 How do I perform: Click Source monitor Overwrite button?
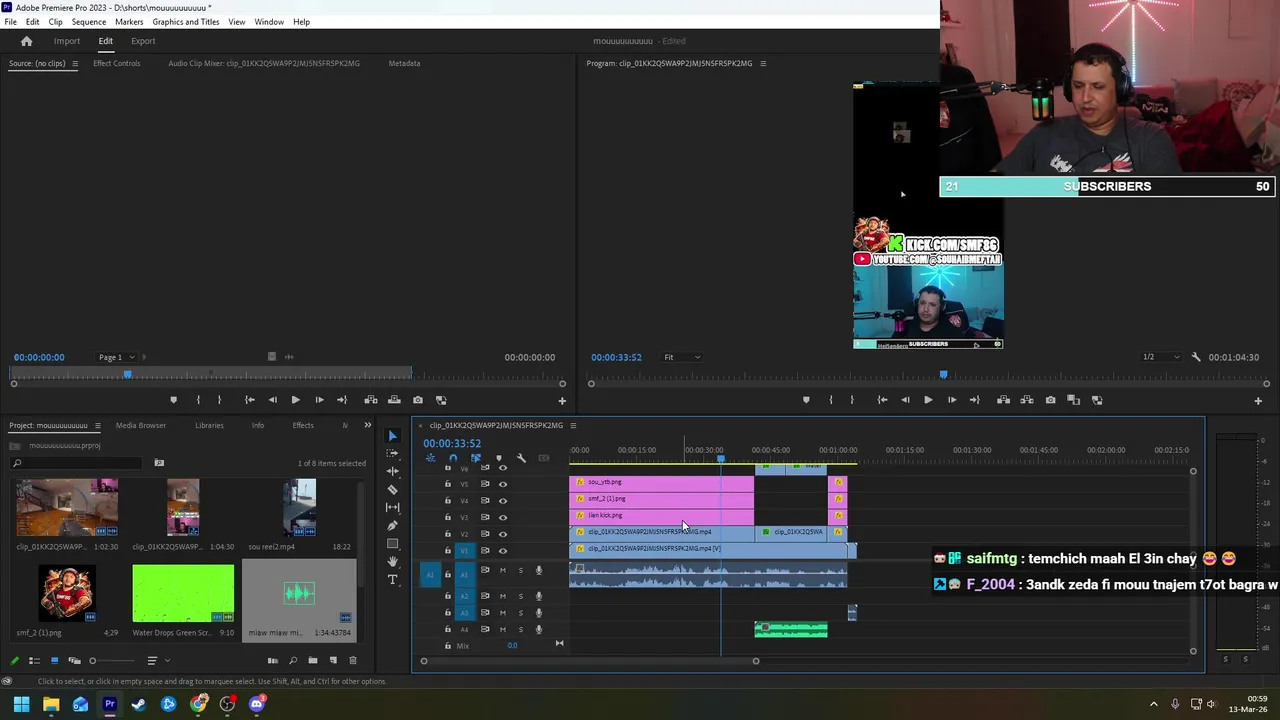click(x=394, y=400)
